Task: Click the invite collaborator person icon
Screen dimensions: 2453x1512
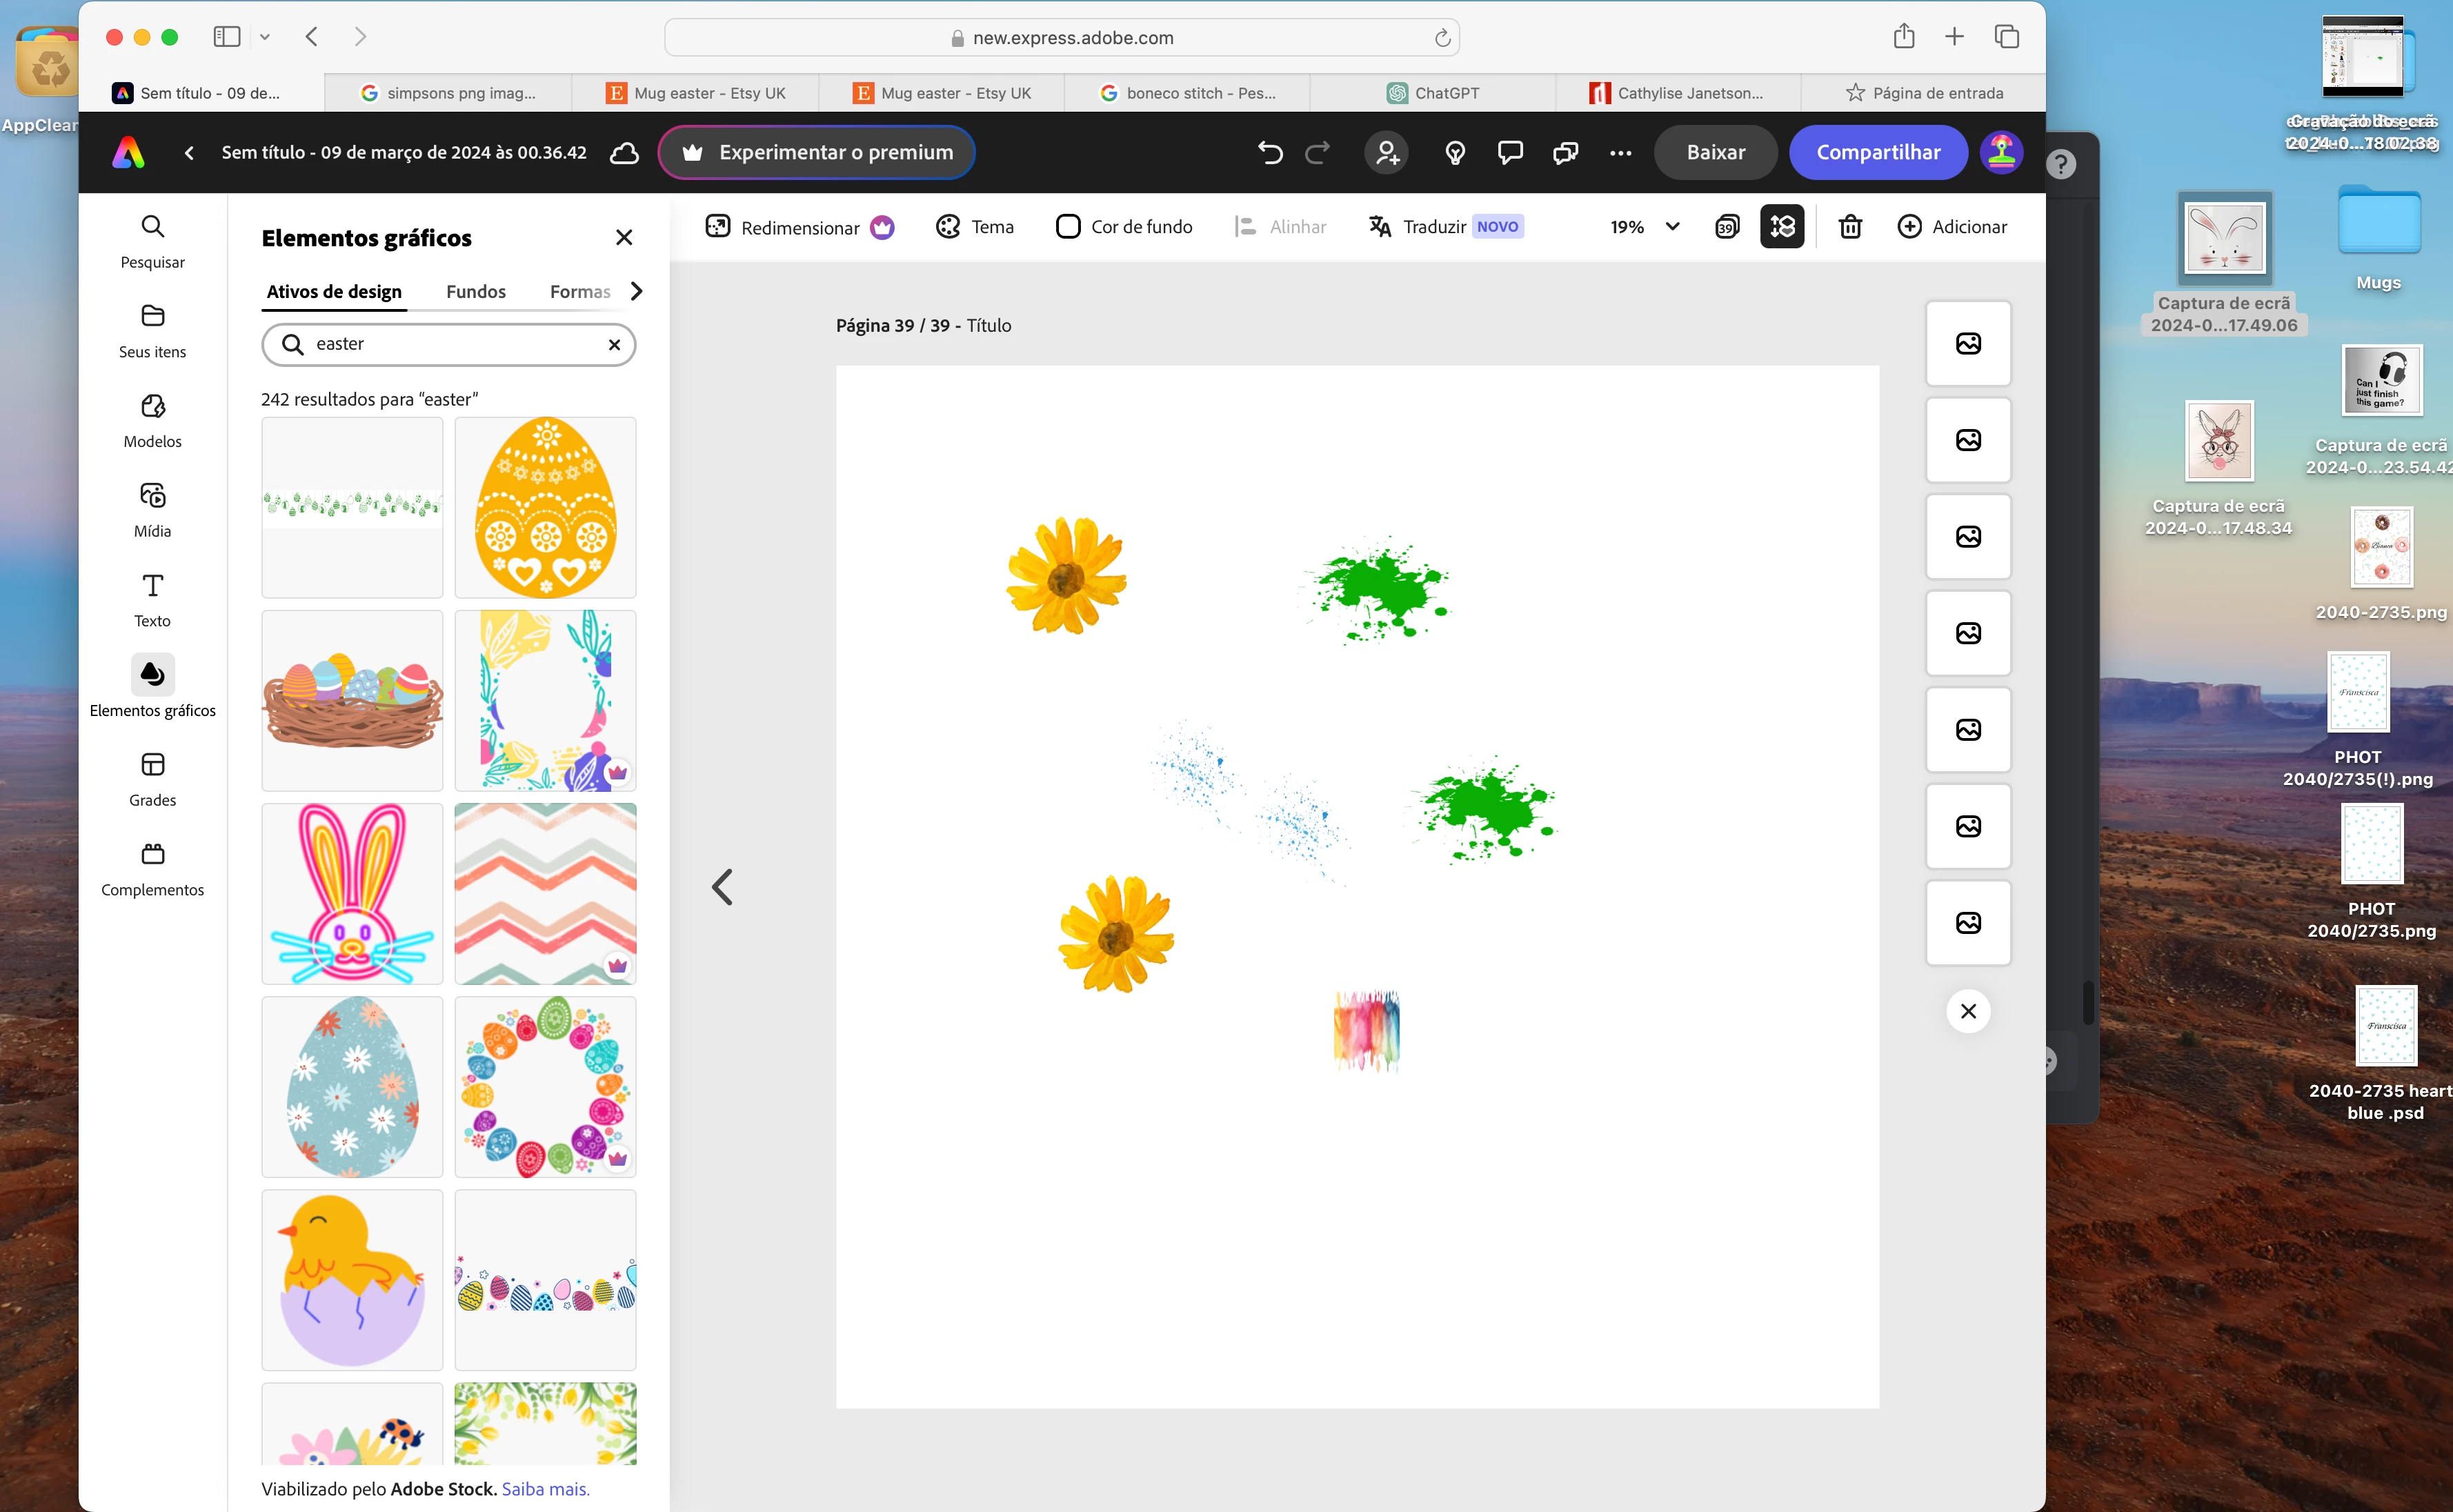Action: 1387,153
